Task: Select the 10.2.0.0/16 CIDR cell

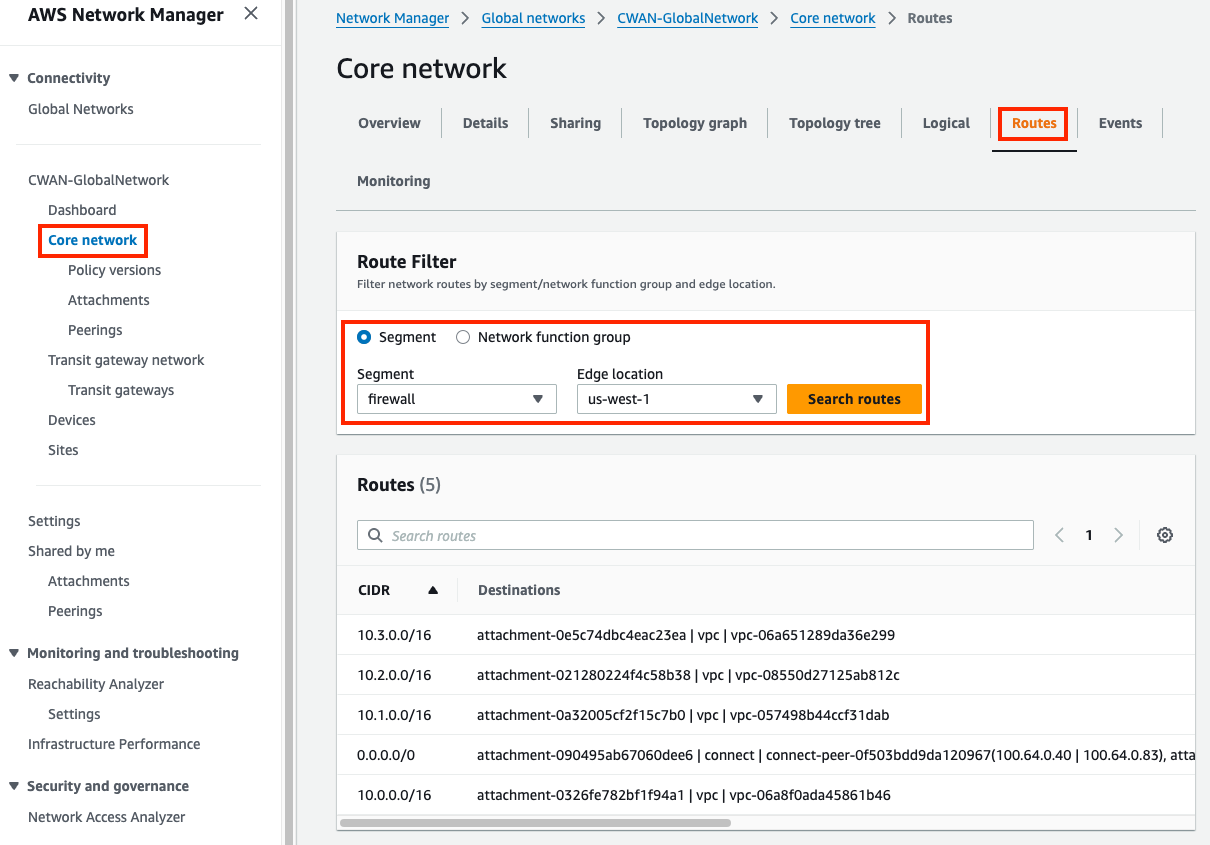Action: (394, 675)
